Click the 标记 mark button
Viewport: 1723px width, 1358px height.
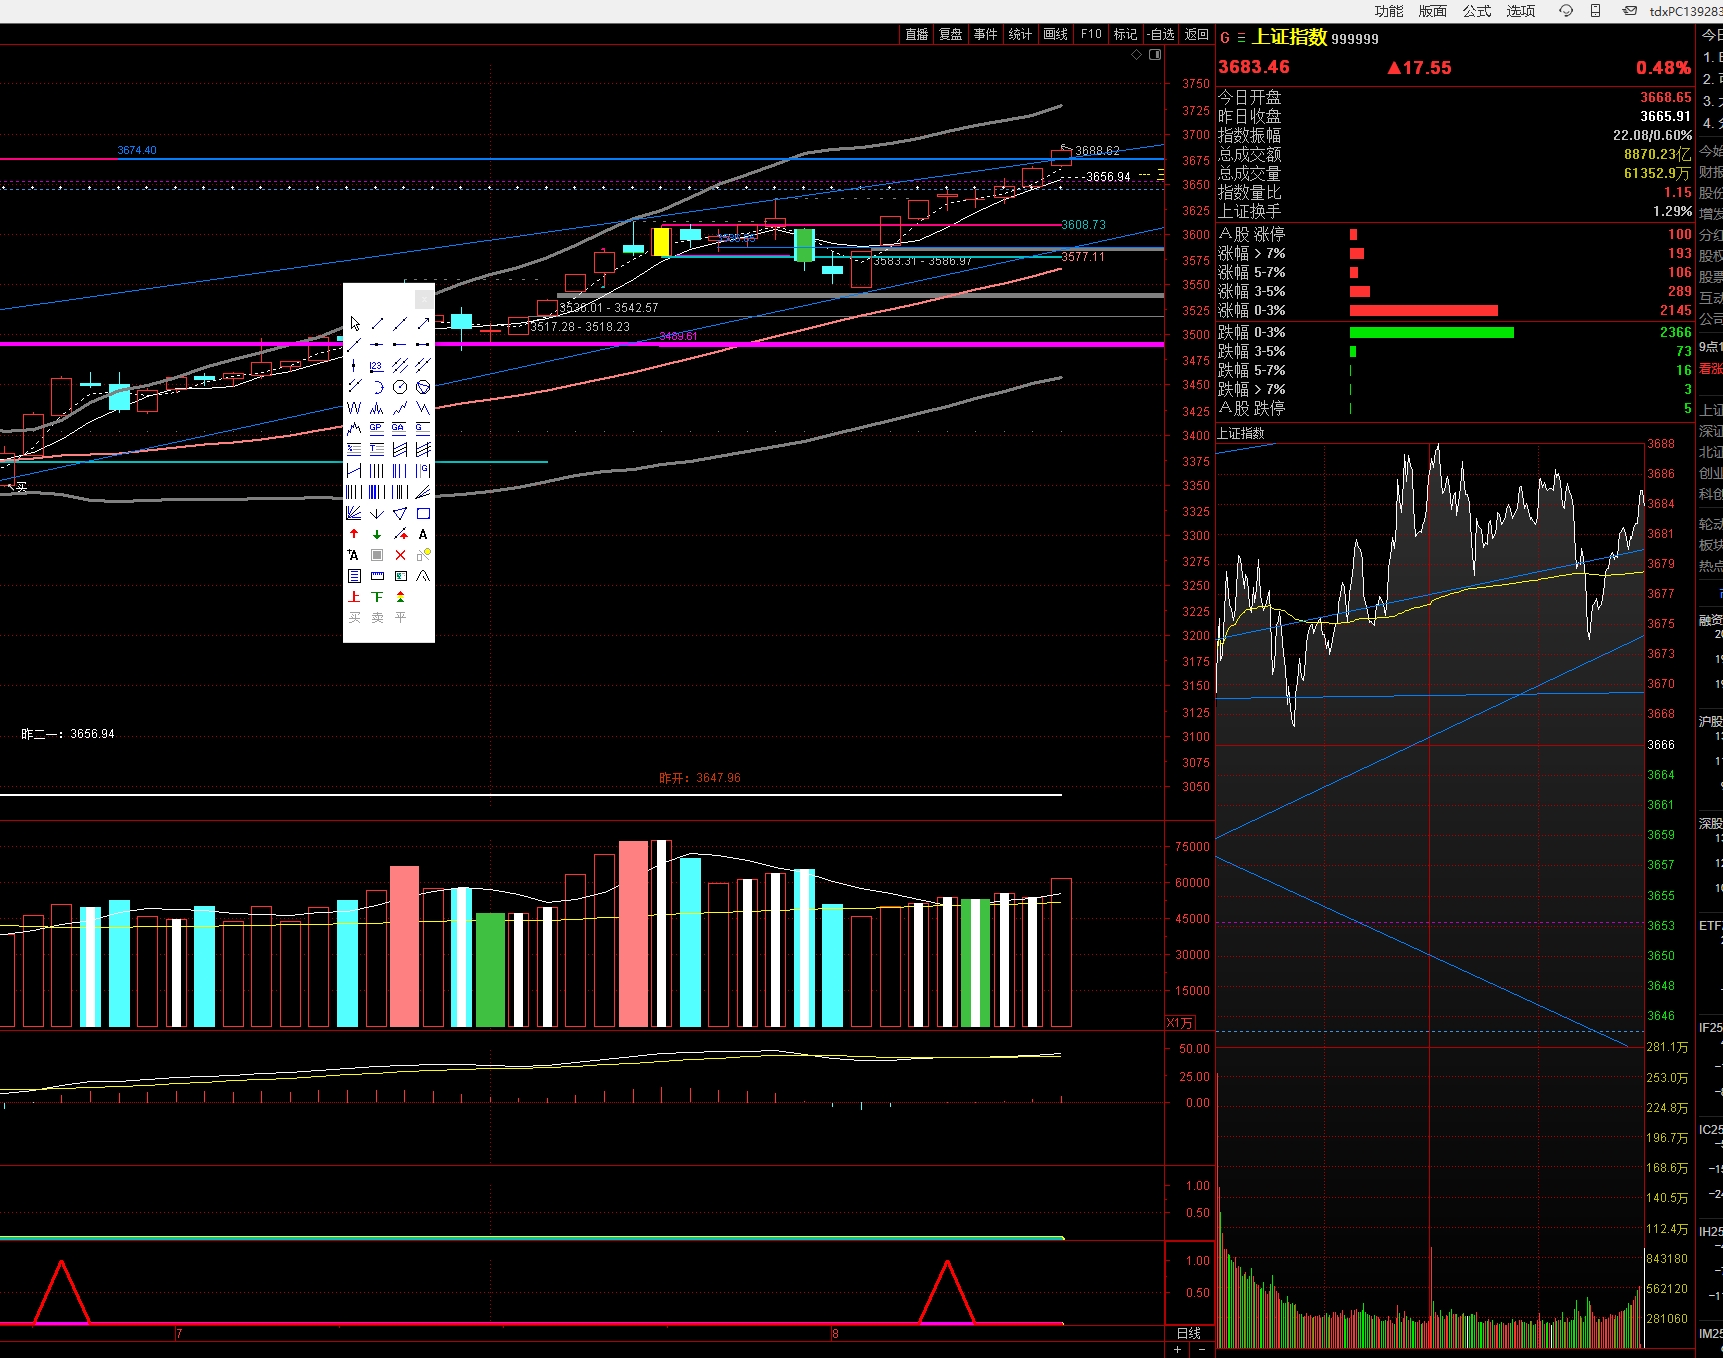coord(1126,34)
